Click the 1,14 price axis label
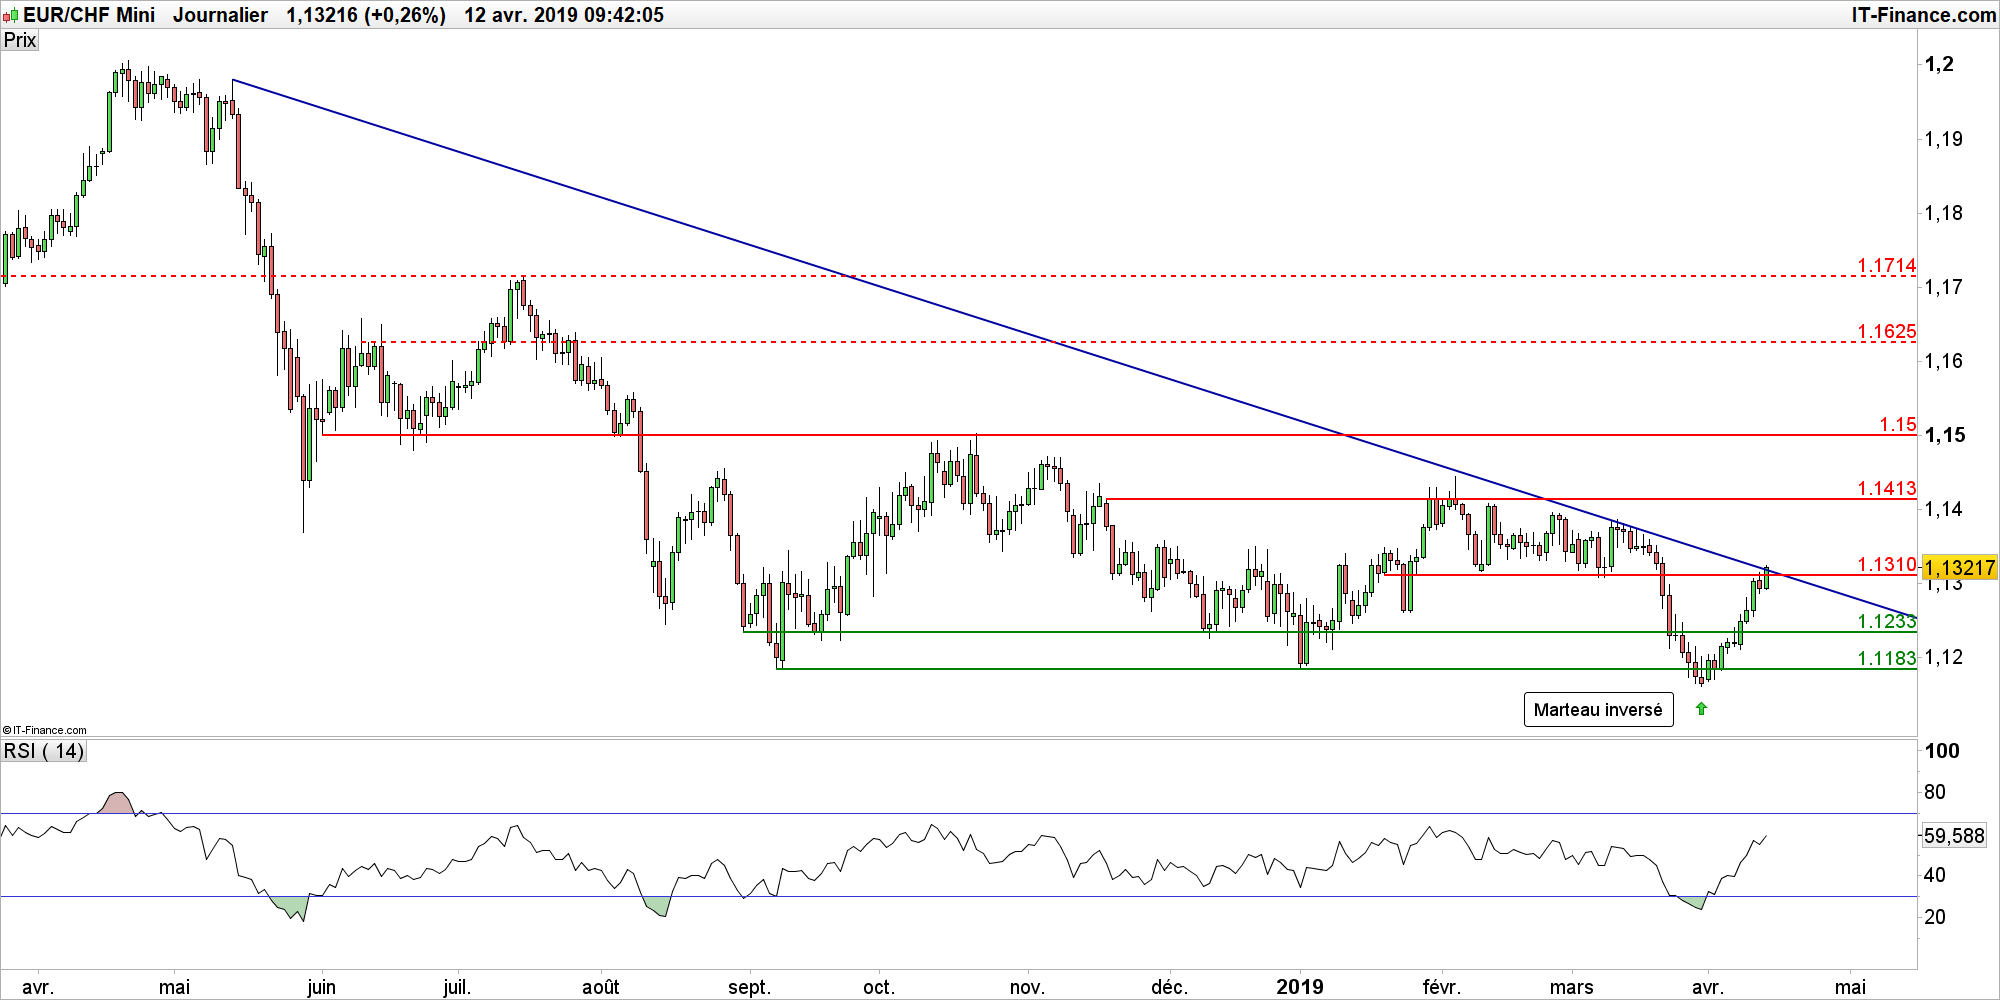Viewport: 2000px width, 1000px height. coord(1944,509)
